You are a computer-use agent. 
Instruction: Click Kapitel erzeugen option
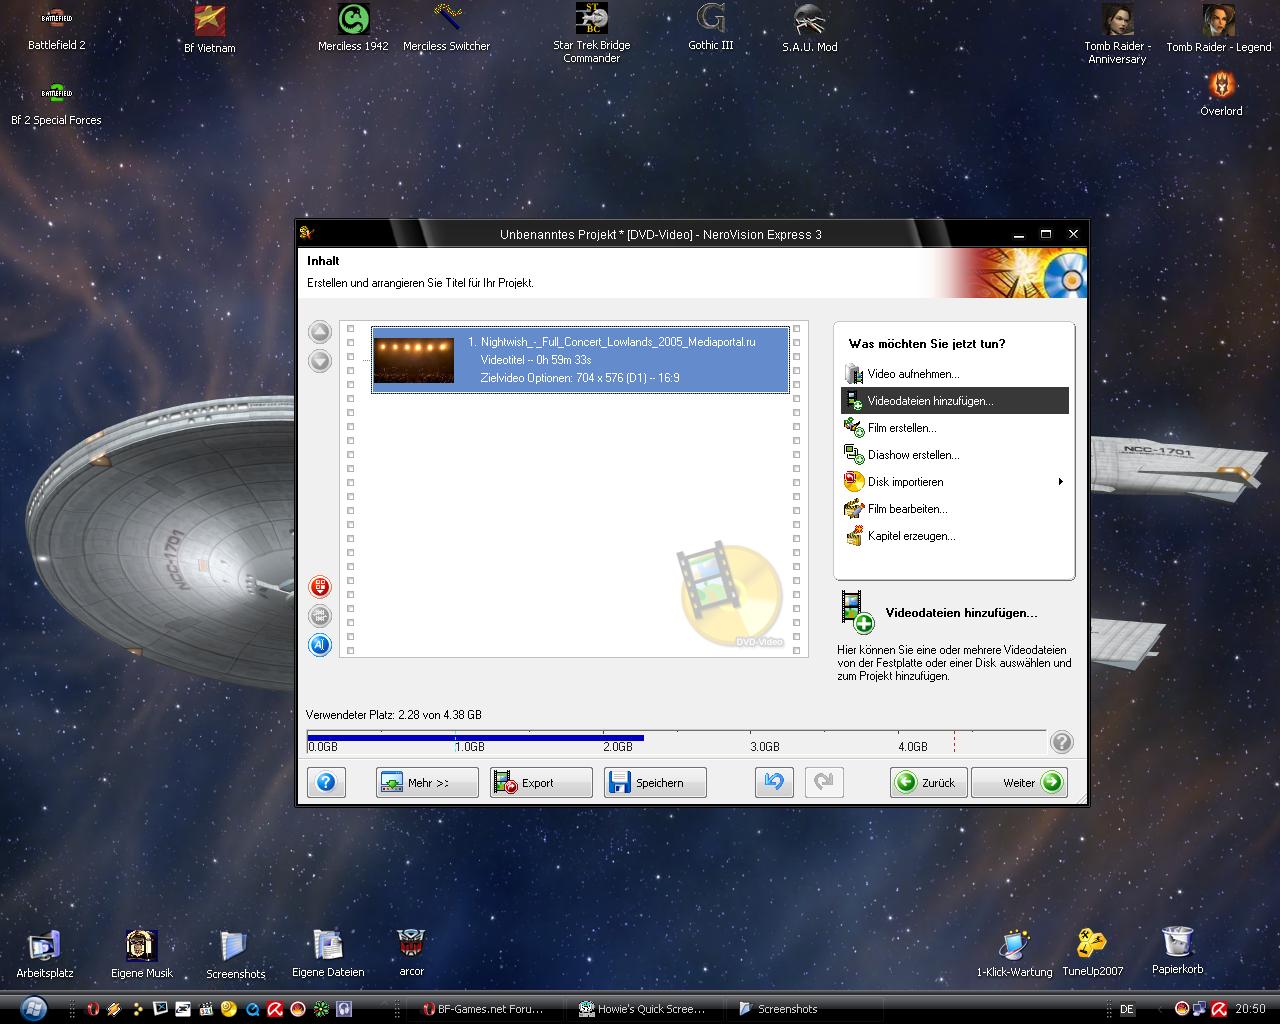tap(910, 536)
